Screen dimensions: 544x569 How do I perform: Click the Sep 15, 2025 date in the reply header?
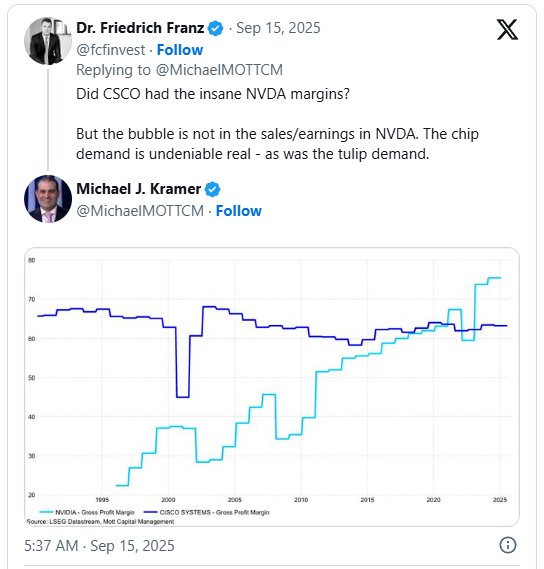pos(278,28)
